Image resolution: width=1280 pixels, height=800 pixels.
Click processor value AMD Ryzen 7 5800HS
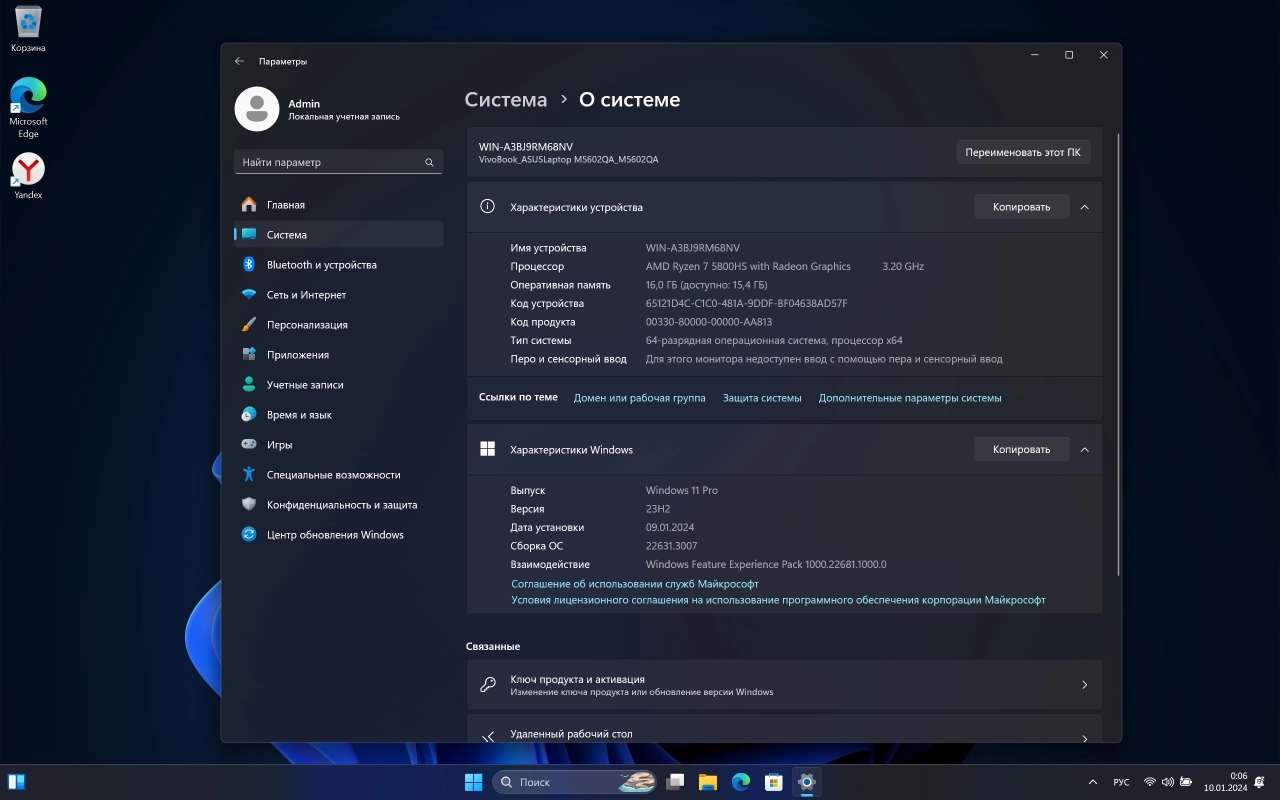(x=748, y=266)
